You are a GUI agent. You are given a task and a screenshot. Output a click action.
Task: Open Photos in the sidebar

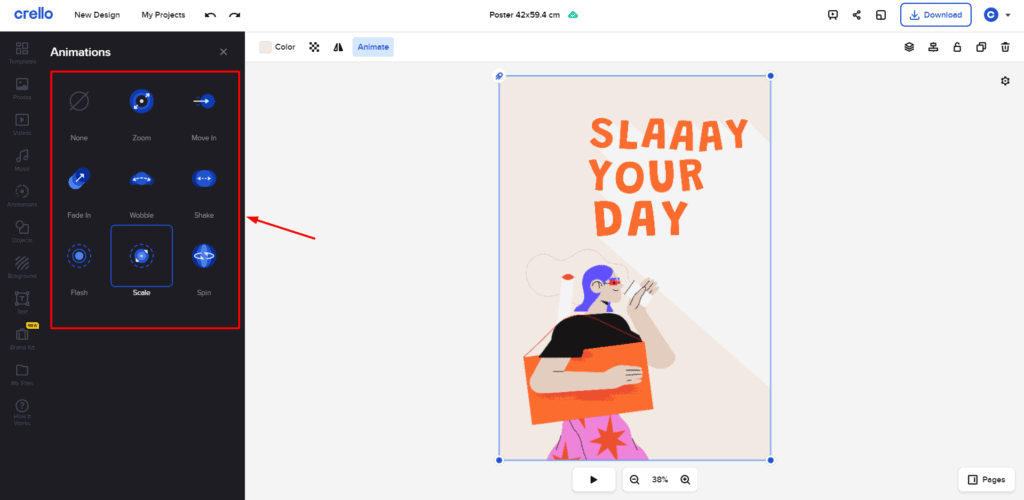(22, 88)
